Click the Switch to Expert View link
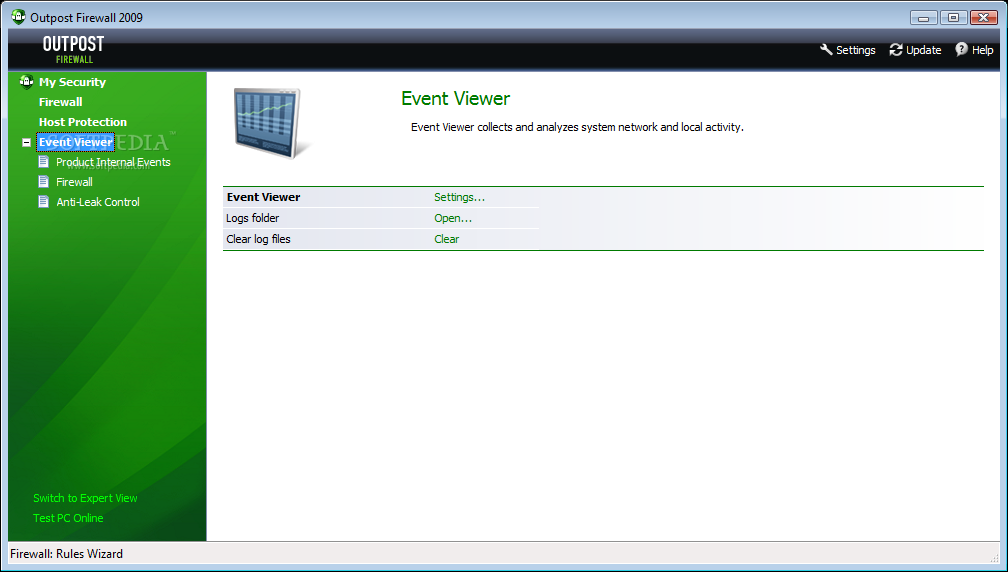The image size is (1008, 572). pos(85,498)
